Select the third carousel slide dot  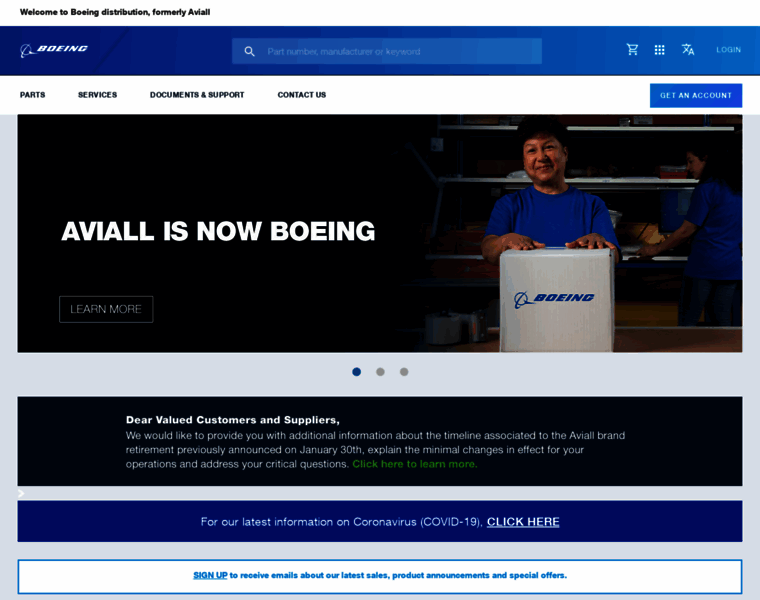(x=404, y=372)
